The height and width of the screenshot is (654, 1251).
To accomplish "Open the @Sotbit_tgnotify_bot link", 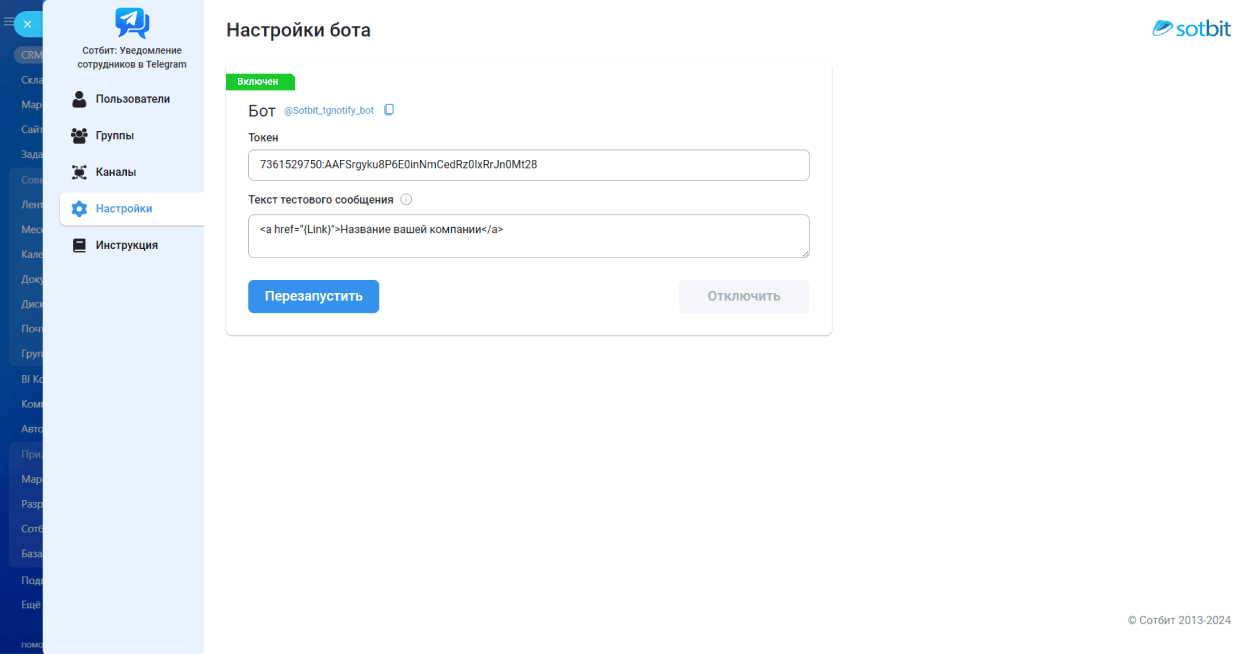I will pos(329,111).
